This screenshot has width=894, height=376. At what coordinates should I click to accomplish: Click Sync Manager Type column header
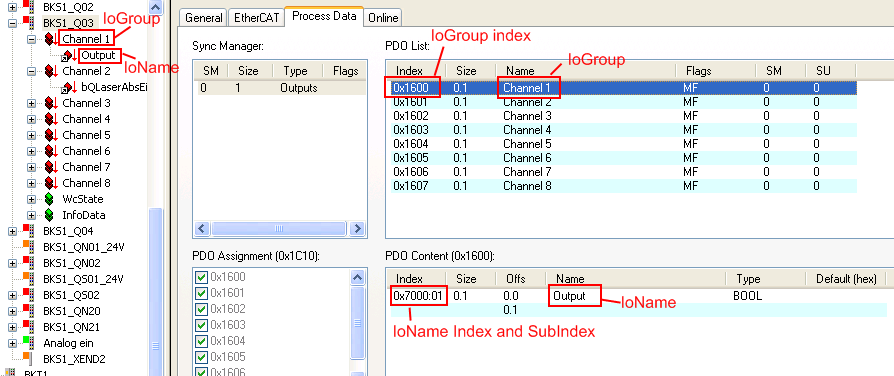tap(296, 71)
